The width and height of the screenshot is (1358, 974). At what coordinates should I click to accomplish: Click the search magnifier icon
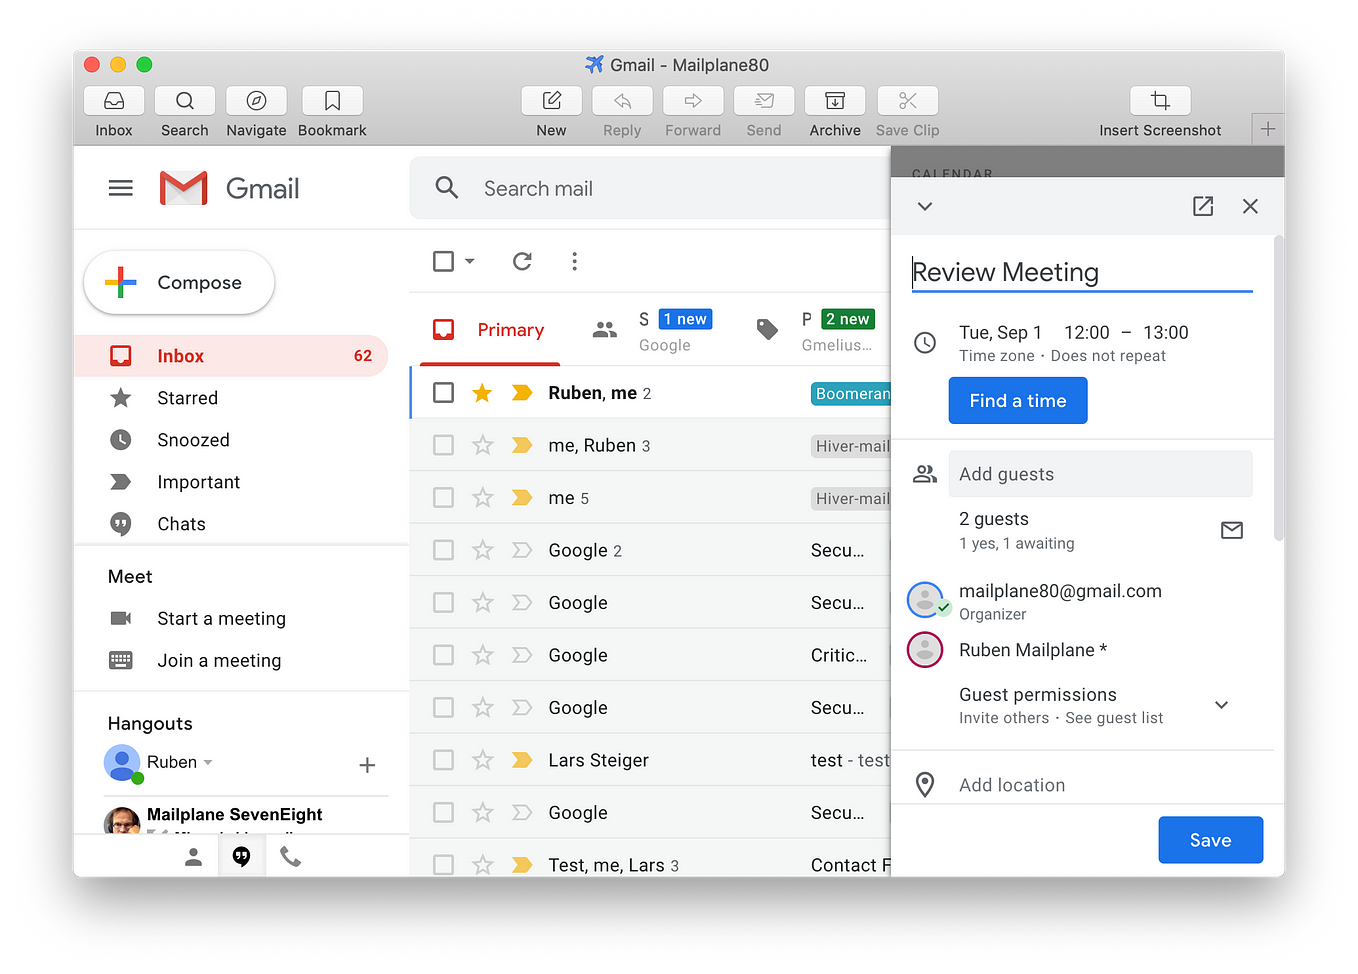(x=447, y=188)
